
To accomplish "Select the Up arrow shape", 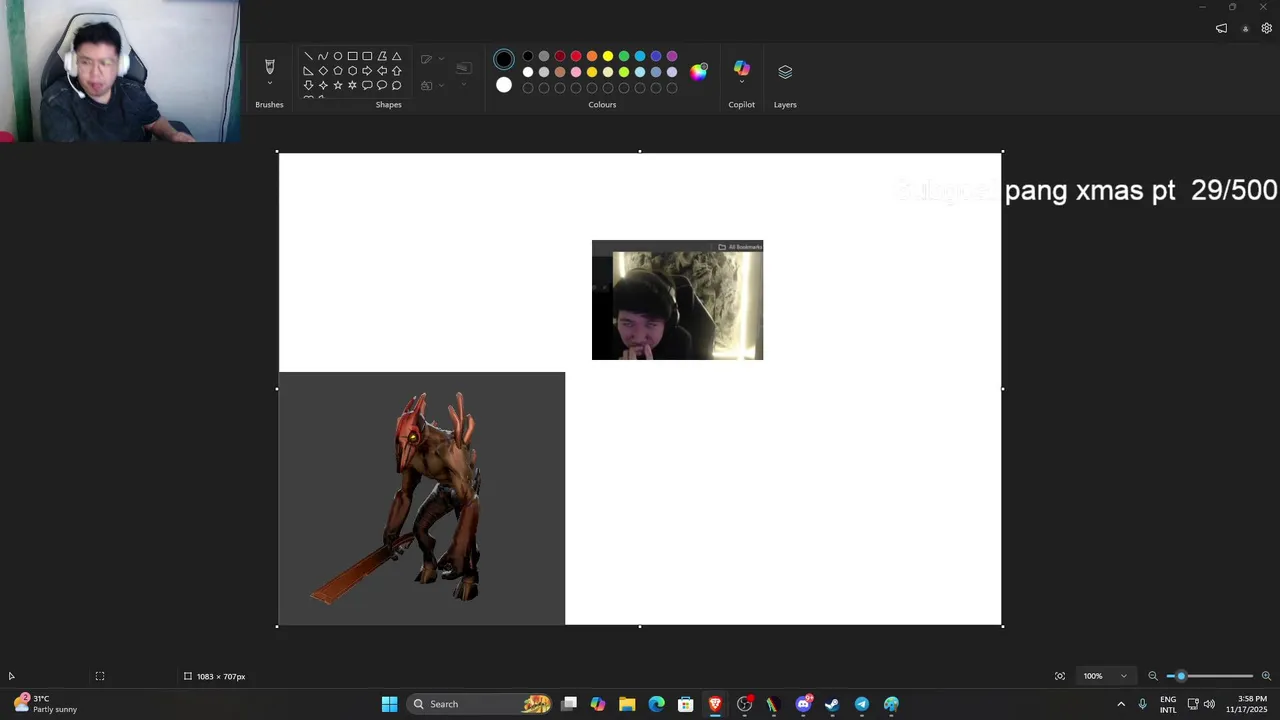I will [397, 71].
